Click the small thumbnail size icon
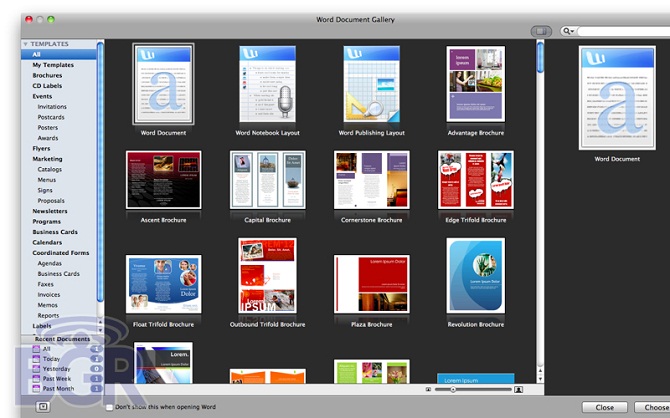This screenshot has width=670, height=418. (x=428, y=389)
